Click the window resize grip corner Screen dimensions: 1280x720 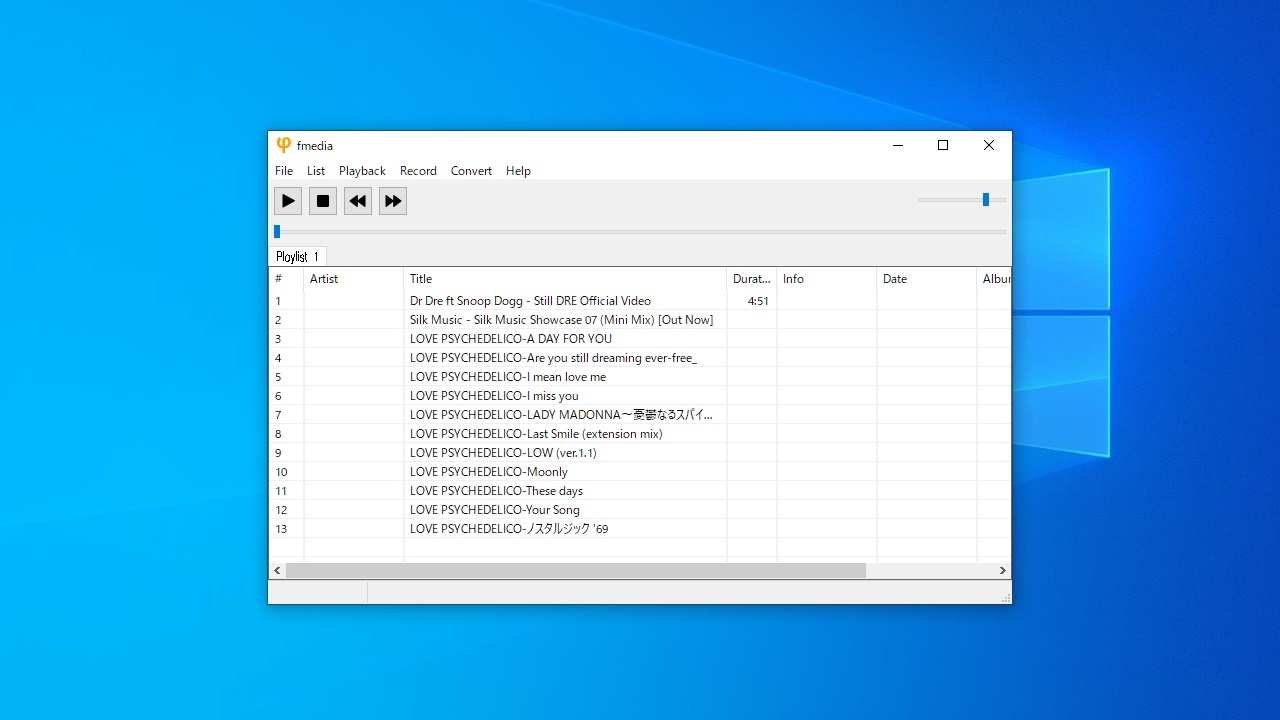pyautogui.click(x=1005, y=597)
